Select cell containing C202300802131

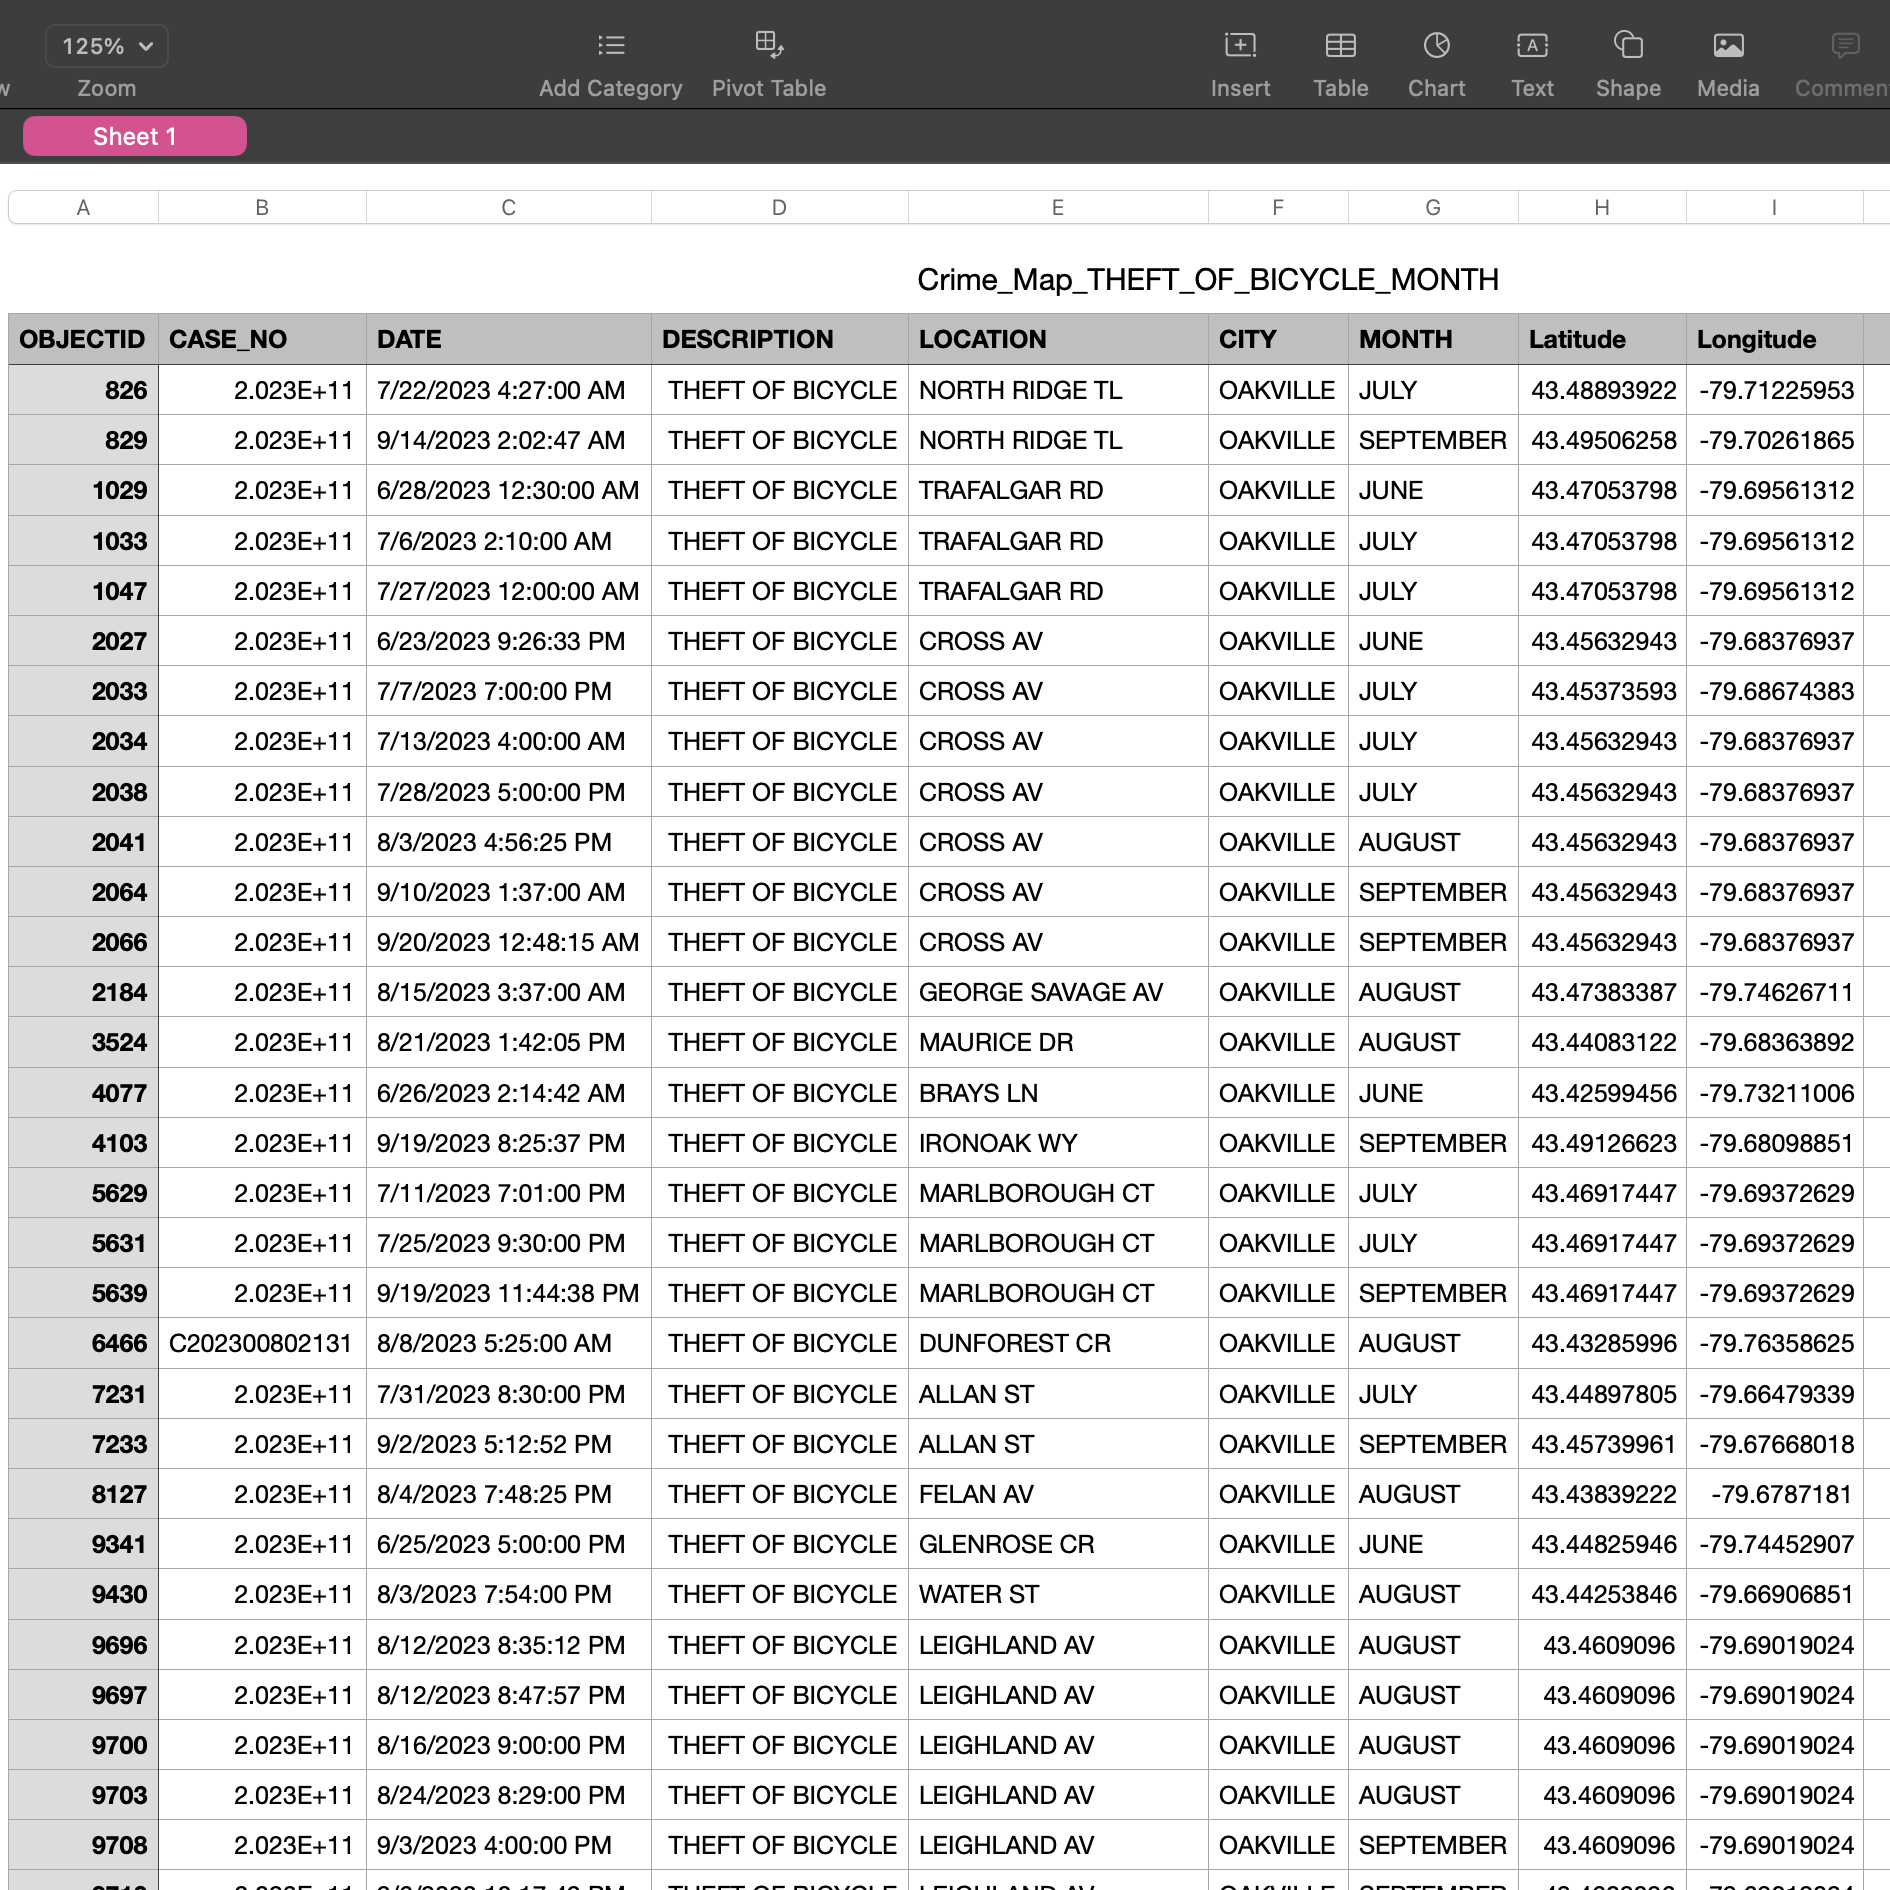(x=261, y=1343)
